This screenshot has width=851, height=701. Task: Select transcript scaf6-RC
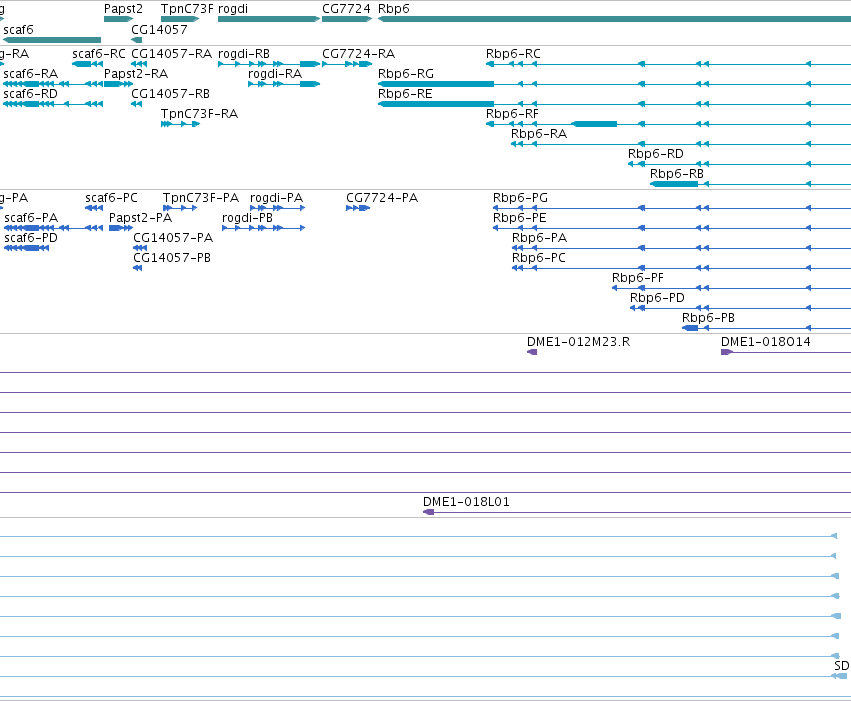pyautogui.click(x=99, y=54)
